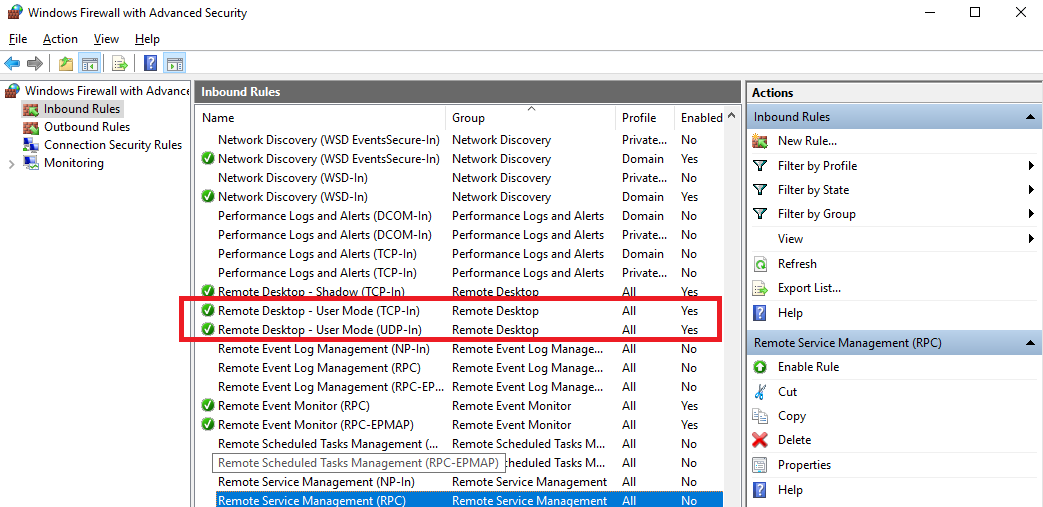This screenshot has height=507, width=1043.
Task: Click the Windows Firewall title bar icon
Action: pos(15,13)
